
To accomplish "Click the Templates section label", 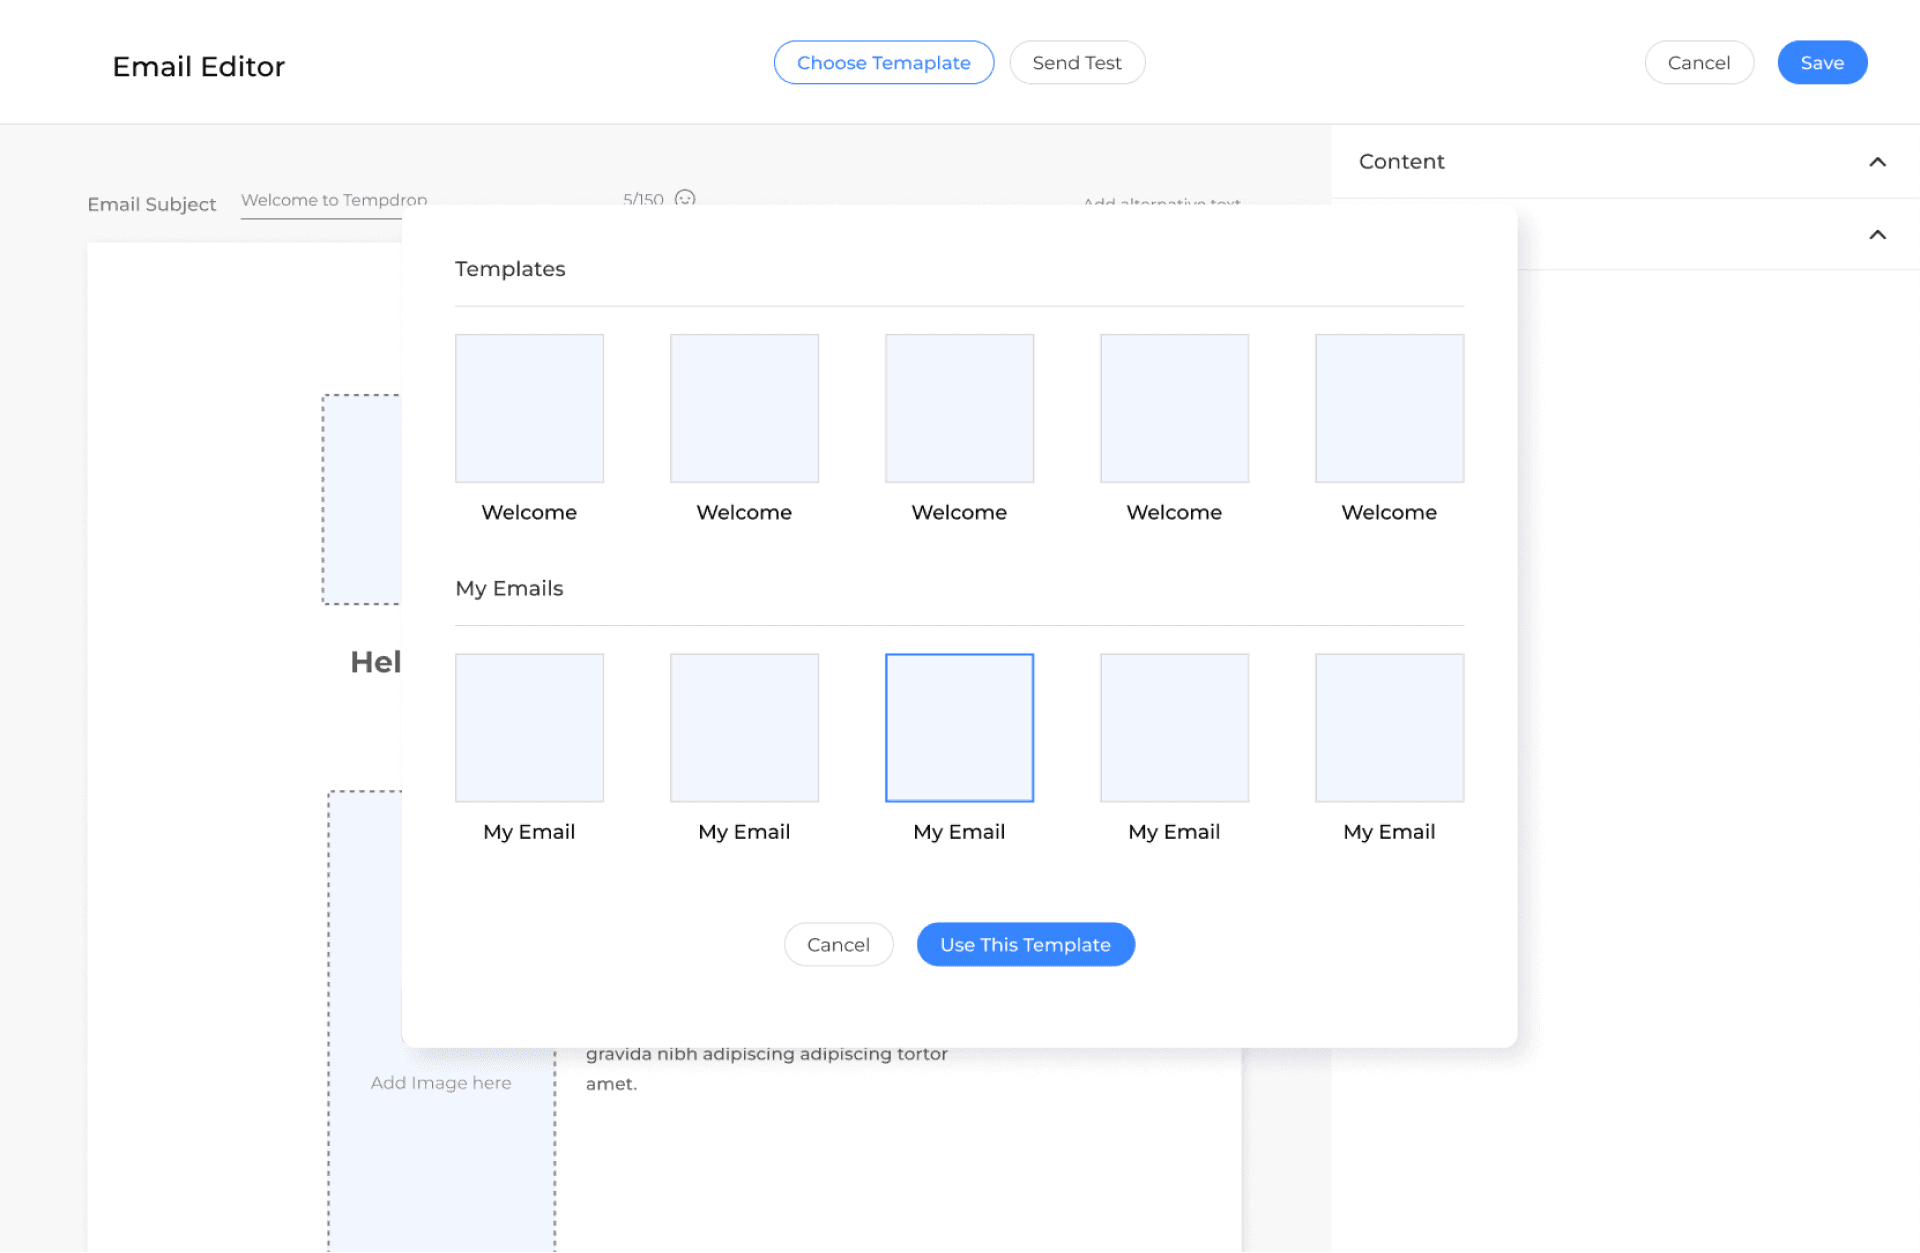I will click(x=511, y=269).
